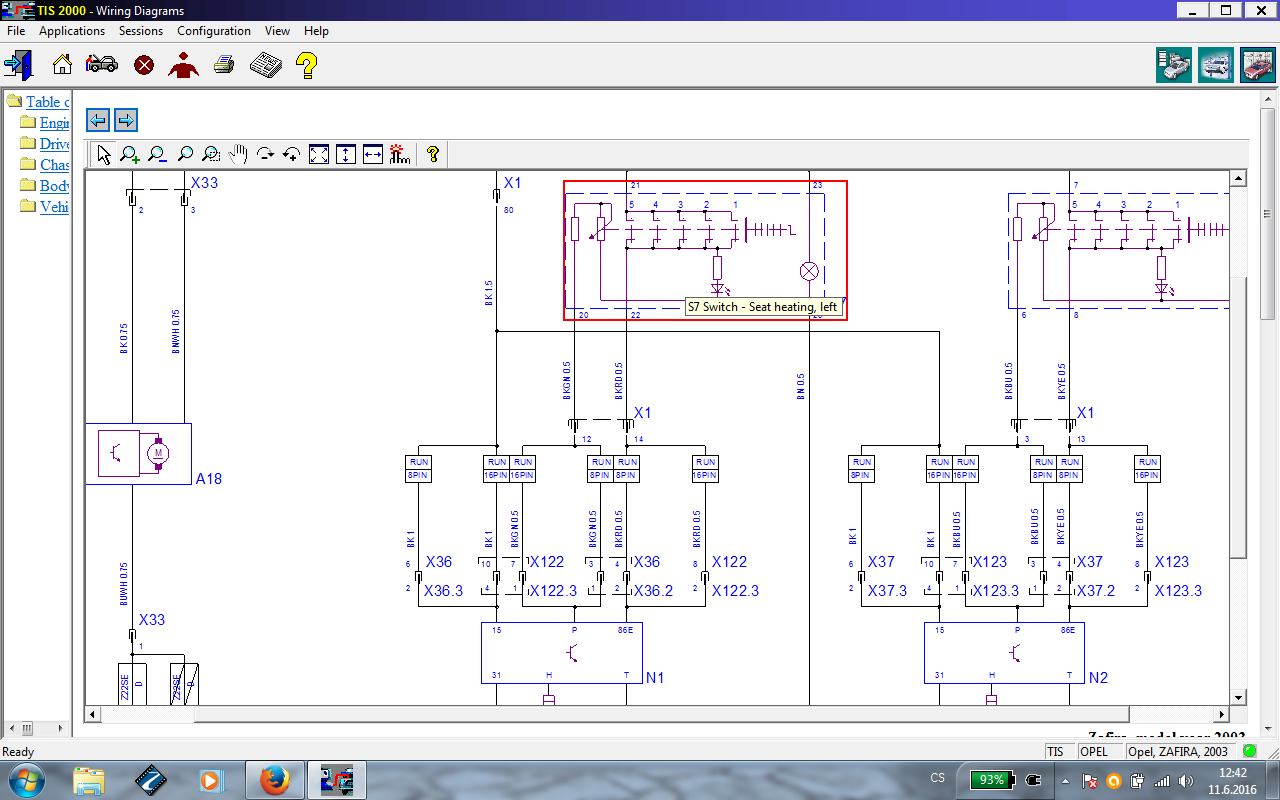Image resolution: width=1280 pixels, height=800 pixels.
Task: Activate the pan hand tool
Action: coord(238,154)
